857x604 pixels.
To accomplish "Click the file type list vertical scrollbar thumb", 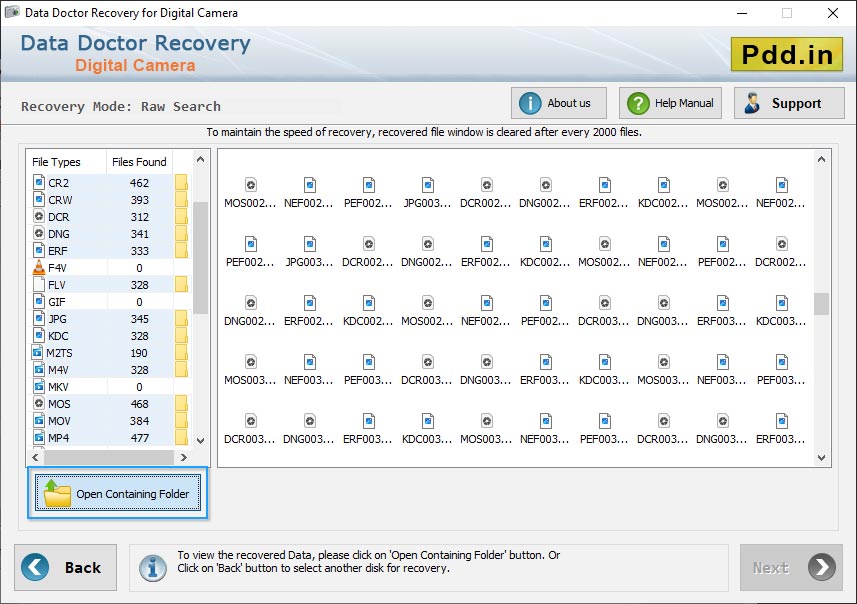I will [201, 258].
